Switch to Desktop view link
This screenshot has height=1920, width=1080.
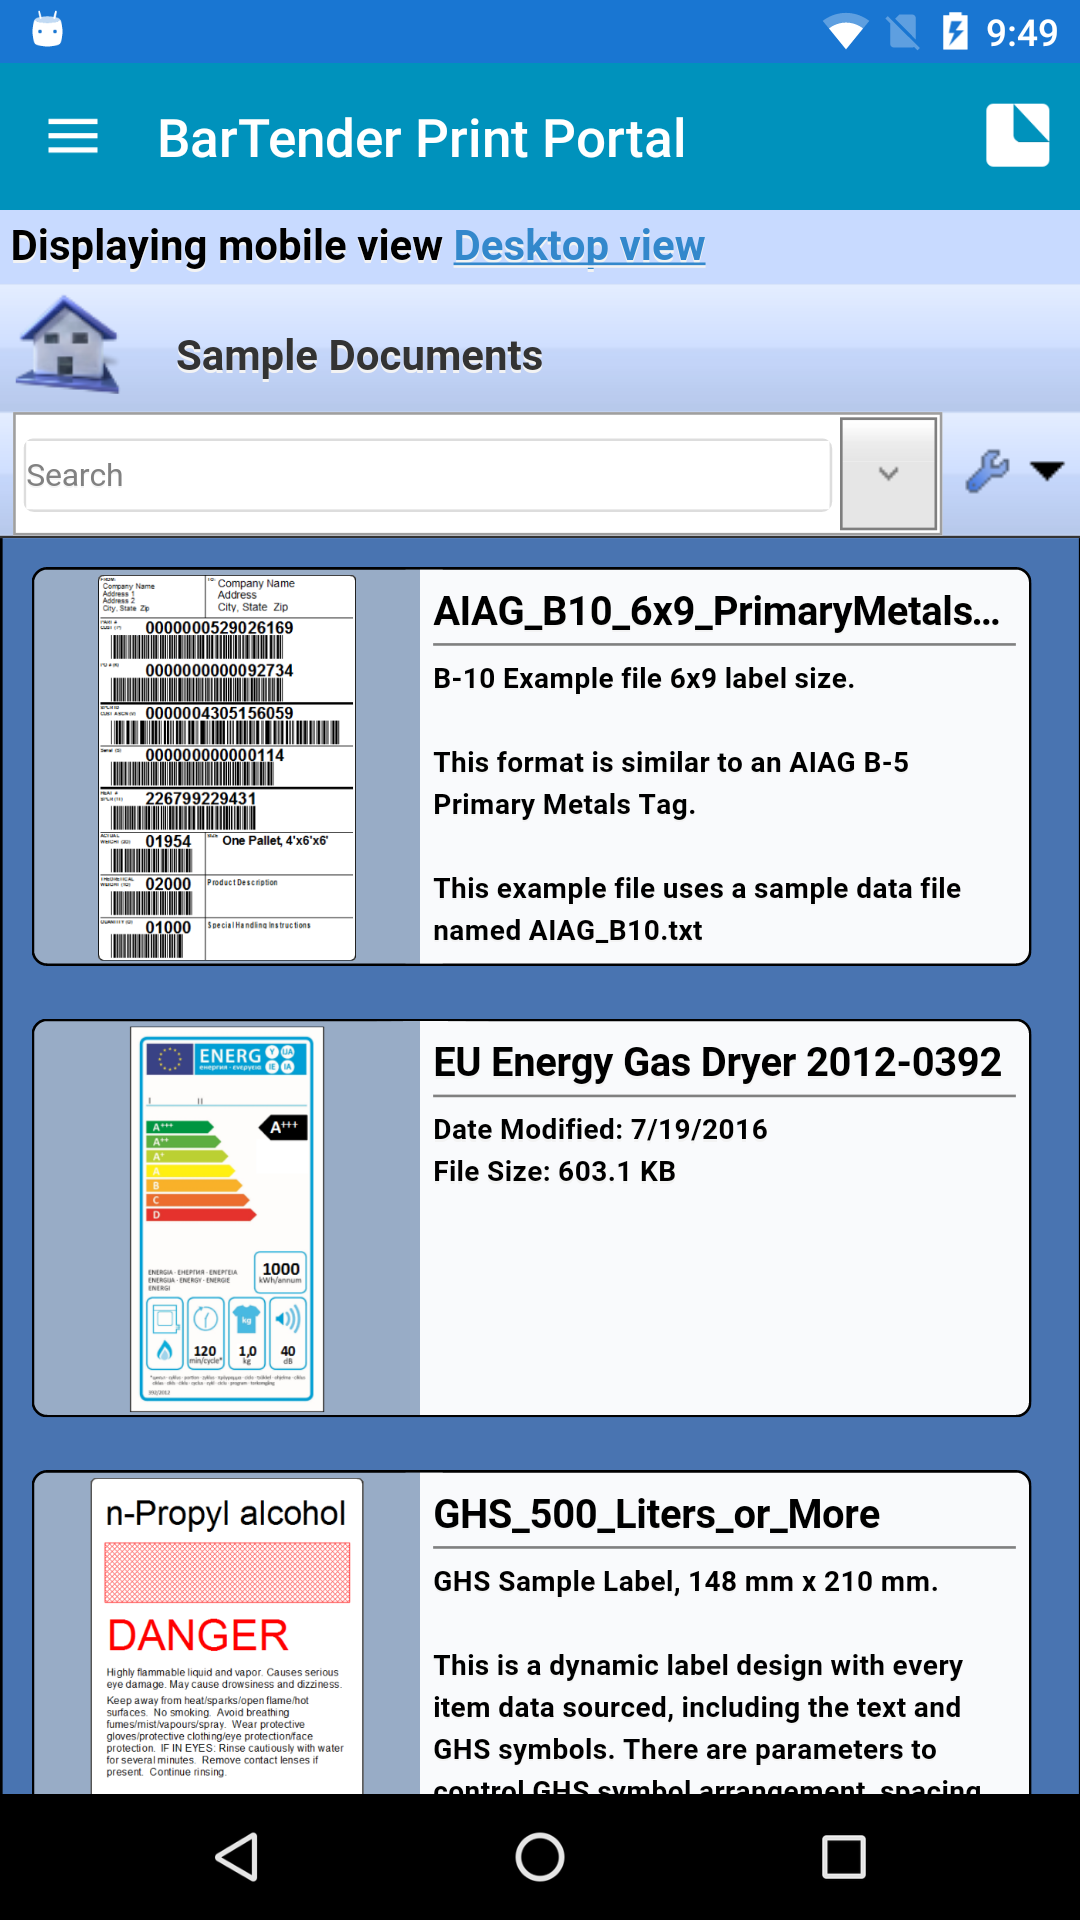(580, 246)
